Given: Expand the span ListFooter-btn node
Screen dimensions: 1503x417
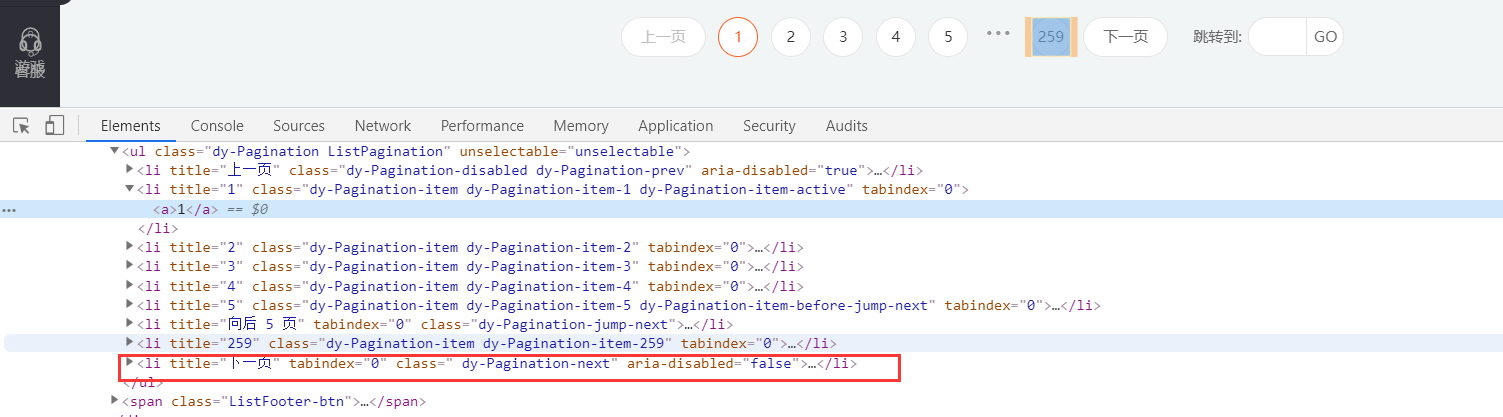Looking at the screenshot, I should pyautogui.click(x=114, y=401).
